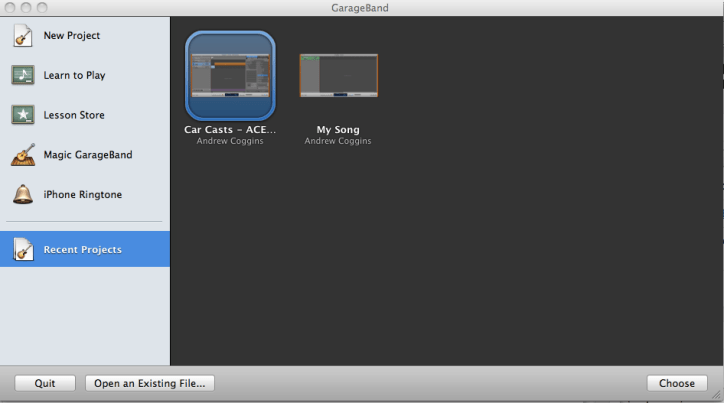Select the Recent Projects label
The image size is (724, 403).
point(83,249)
